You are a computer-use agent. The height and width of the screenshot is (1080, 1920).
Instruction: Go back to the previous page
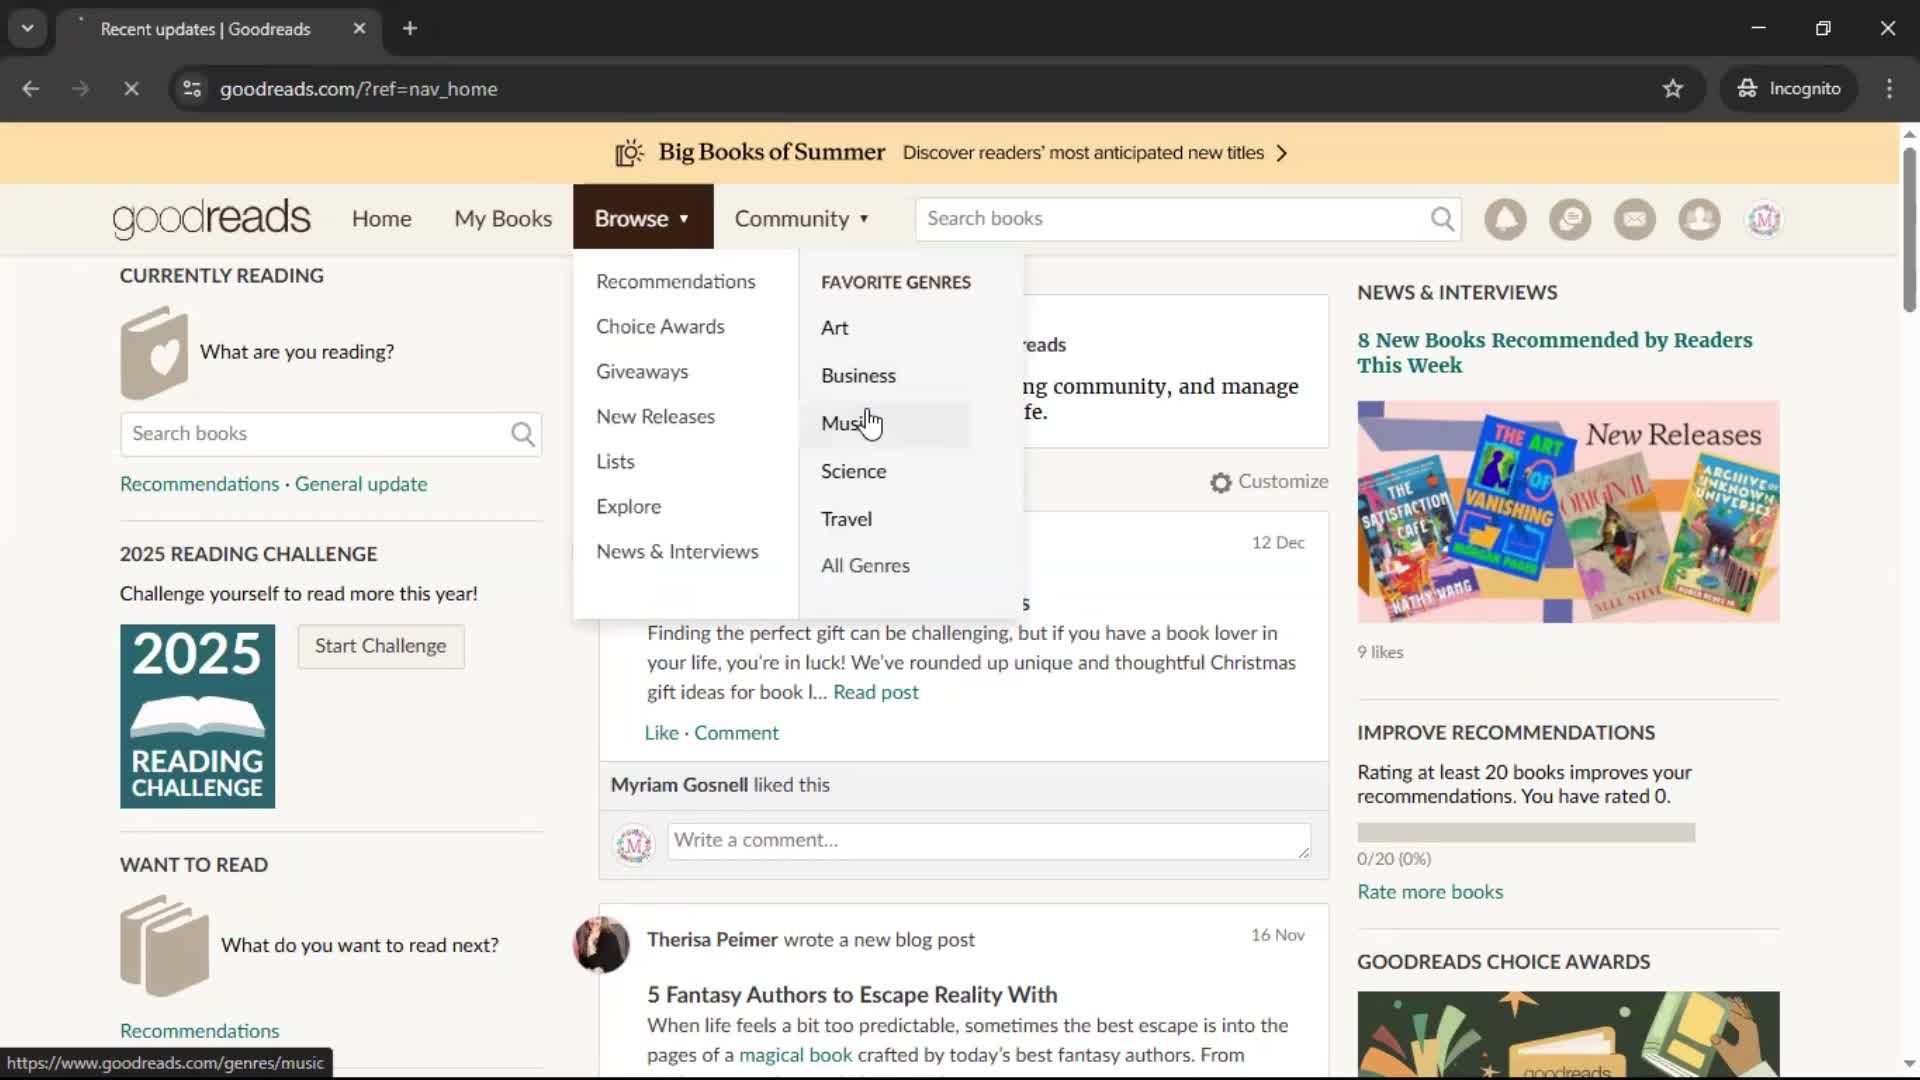(x=31, y=89)
